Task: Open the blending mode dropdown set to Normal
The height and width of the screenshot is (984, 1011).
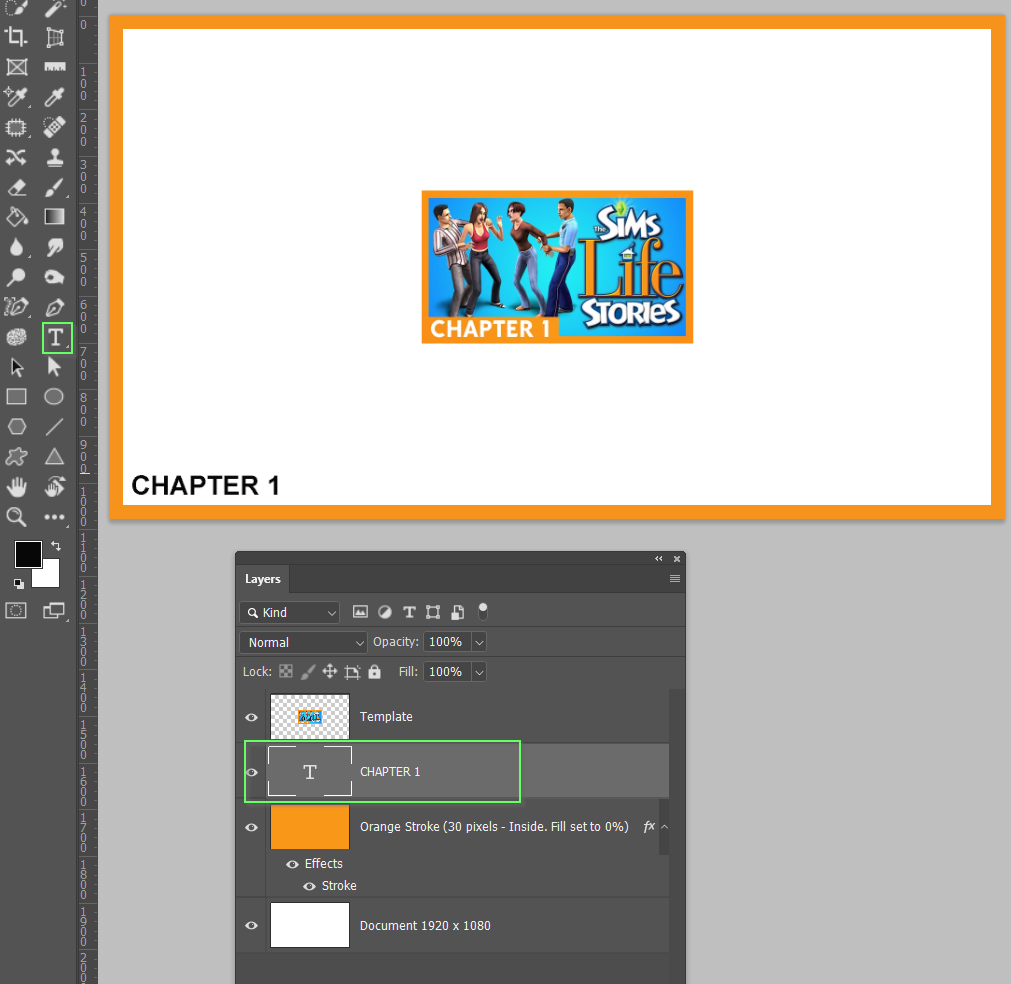Action: (x=303, y=642)
